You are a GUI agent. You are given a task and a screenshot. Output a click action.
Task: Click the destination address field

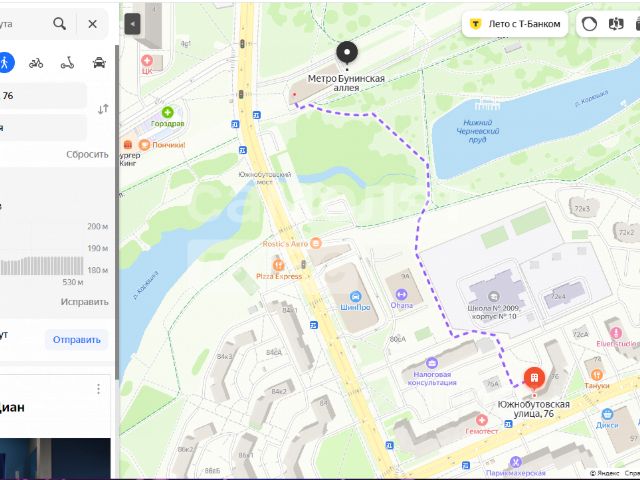coord(43,128)
